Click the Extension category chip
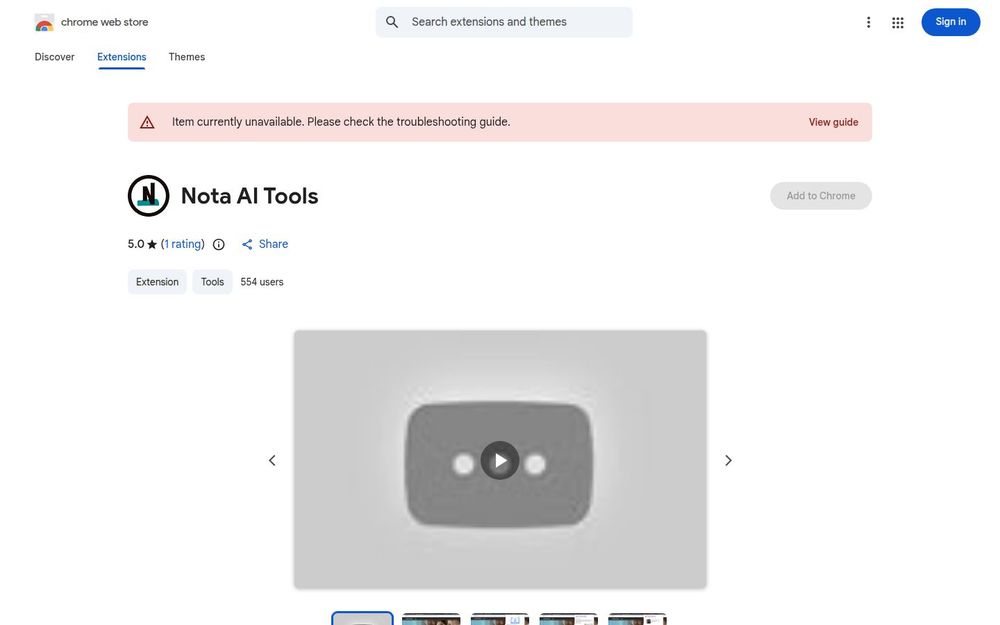1000x625 pixels. pyautogui.click(x=157, y=282)
